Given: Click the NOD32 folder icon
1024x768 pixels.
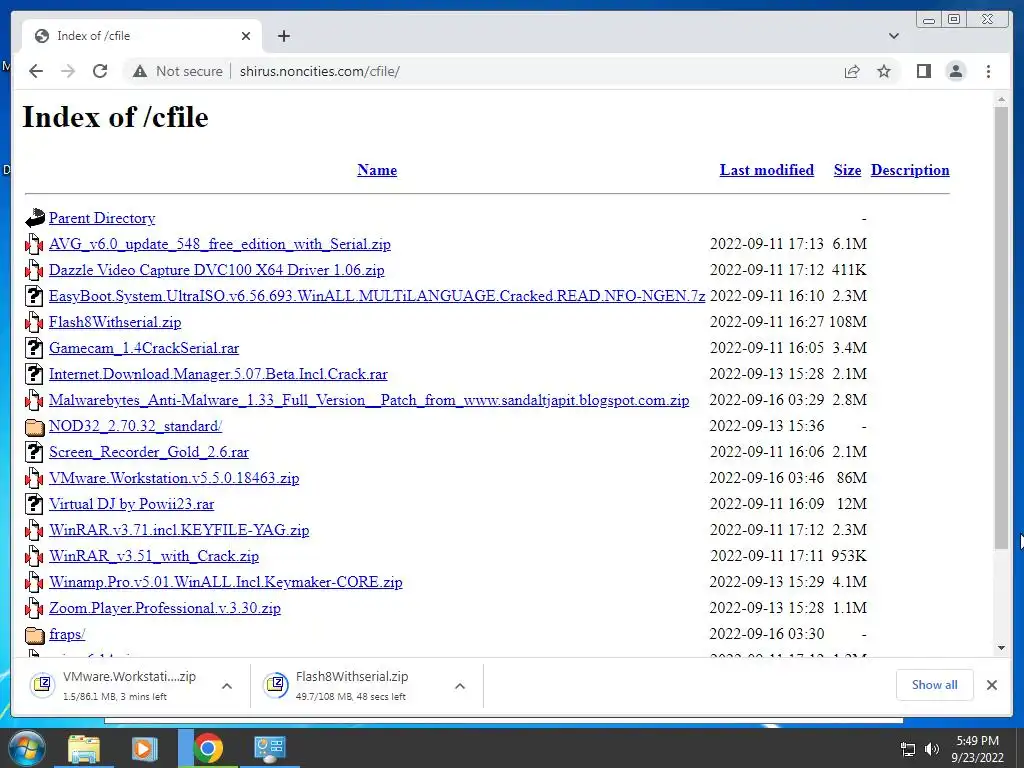Looking at the screenshot, I should [35, 426].
